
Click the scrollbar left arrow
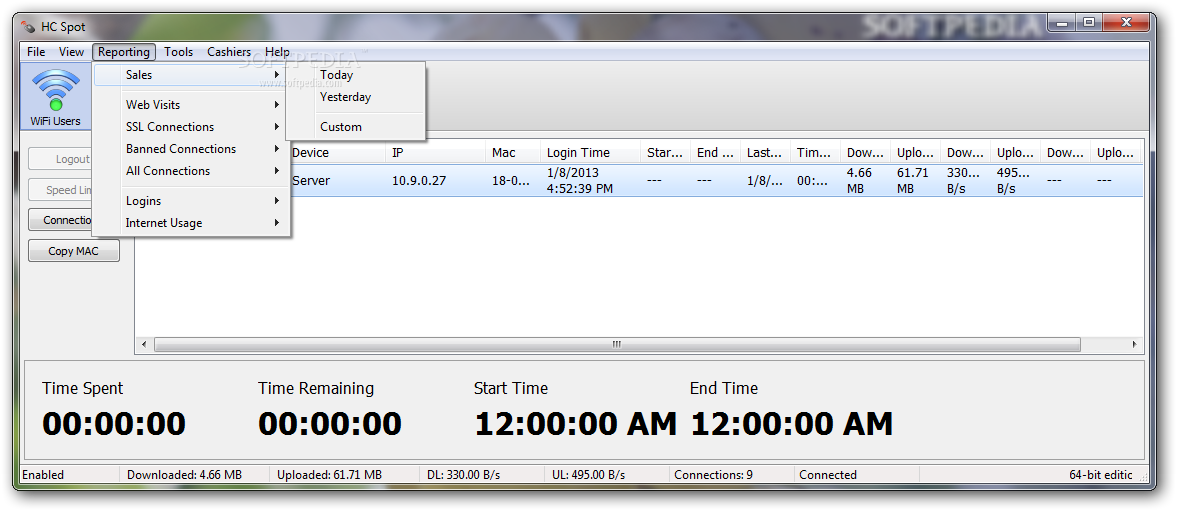pyautogui.click(x=145, y=344)
